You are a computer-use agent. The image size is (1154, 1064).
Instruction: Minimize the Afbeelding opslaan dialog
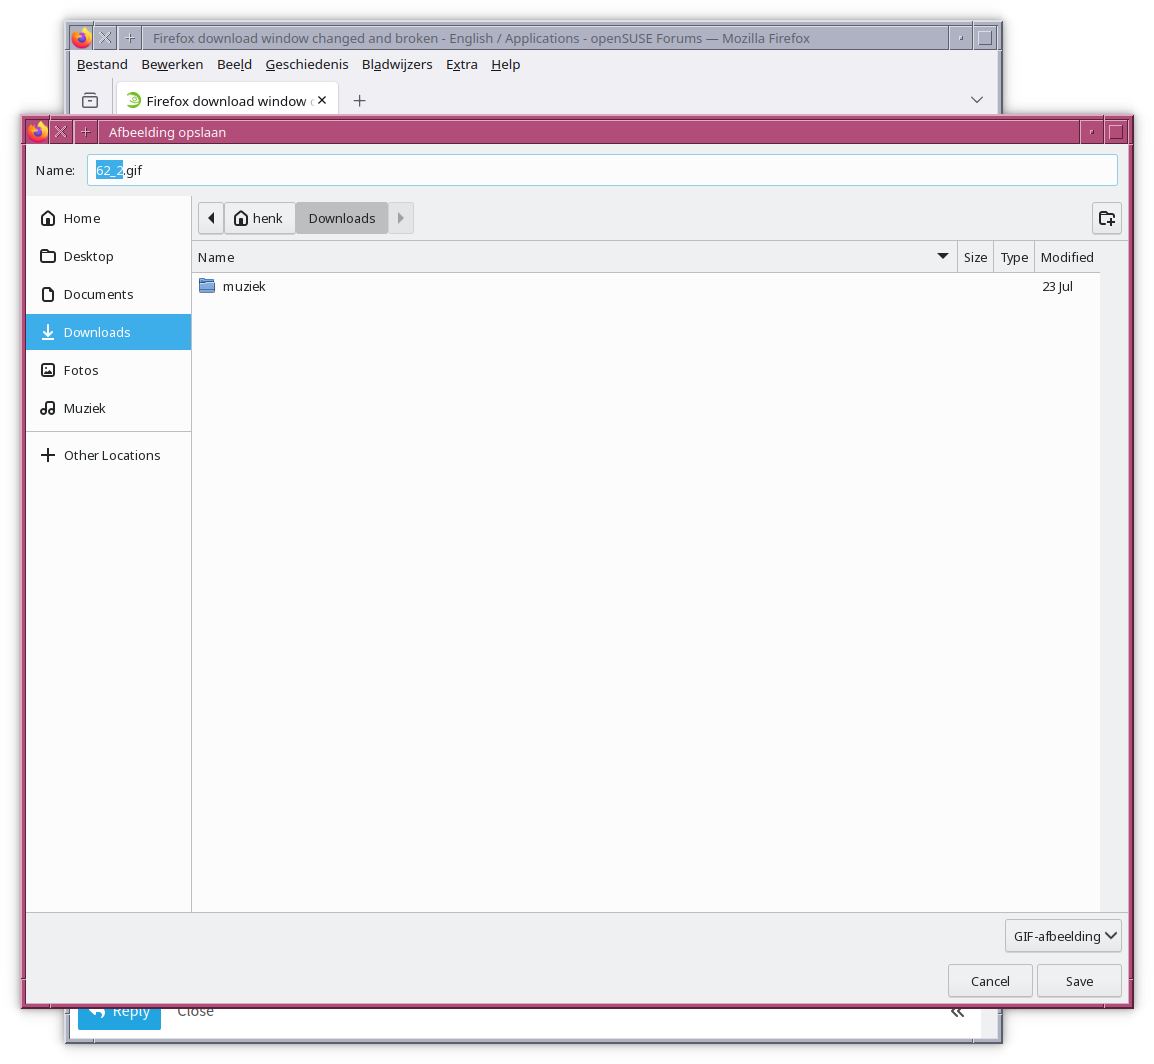[x=1091, y=132]
